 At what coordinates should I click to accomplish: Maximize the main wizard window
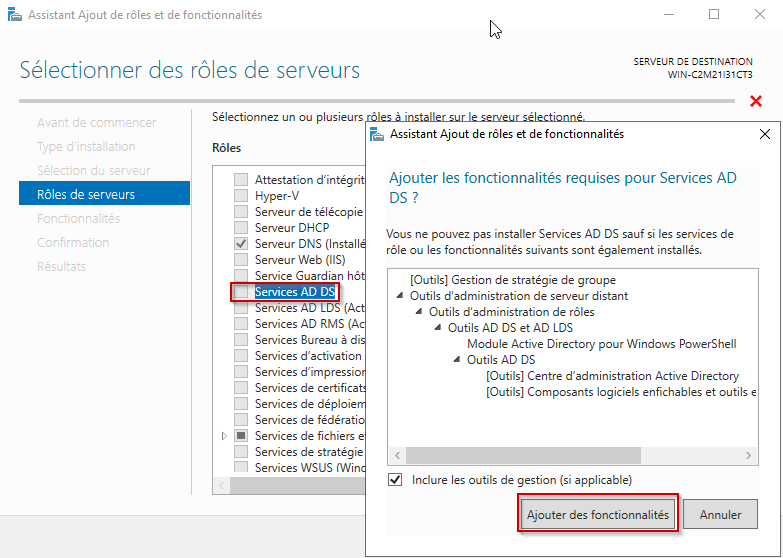tap(714, 14)
